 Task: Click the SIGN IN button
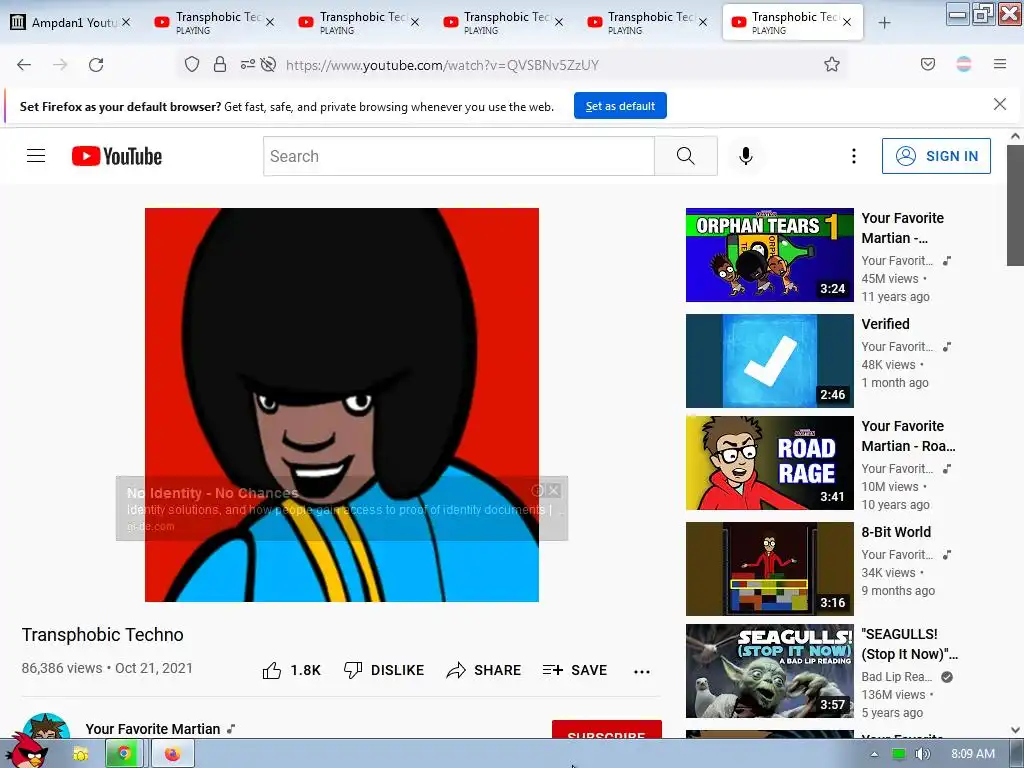936,156
